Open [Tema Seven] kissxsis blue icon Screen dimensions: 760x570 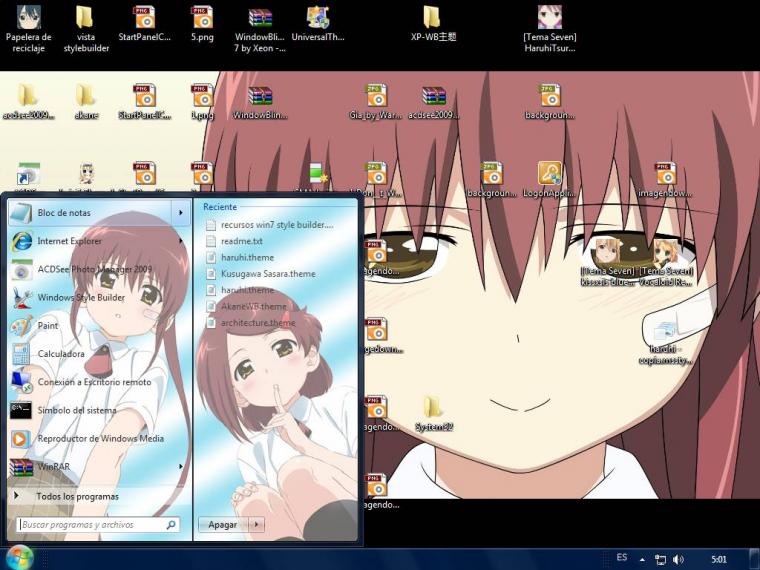point(608,262)
